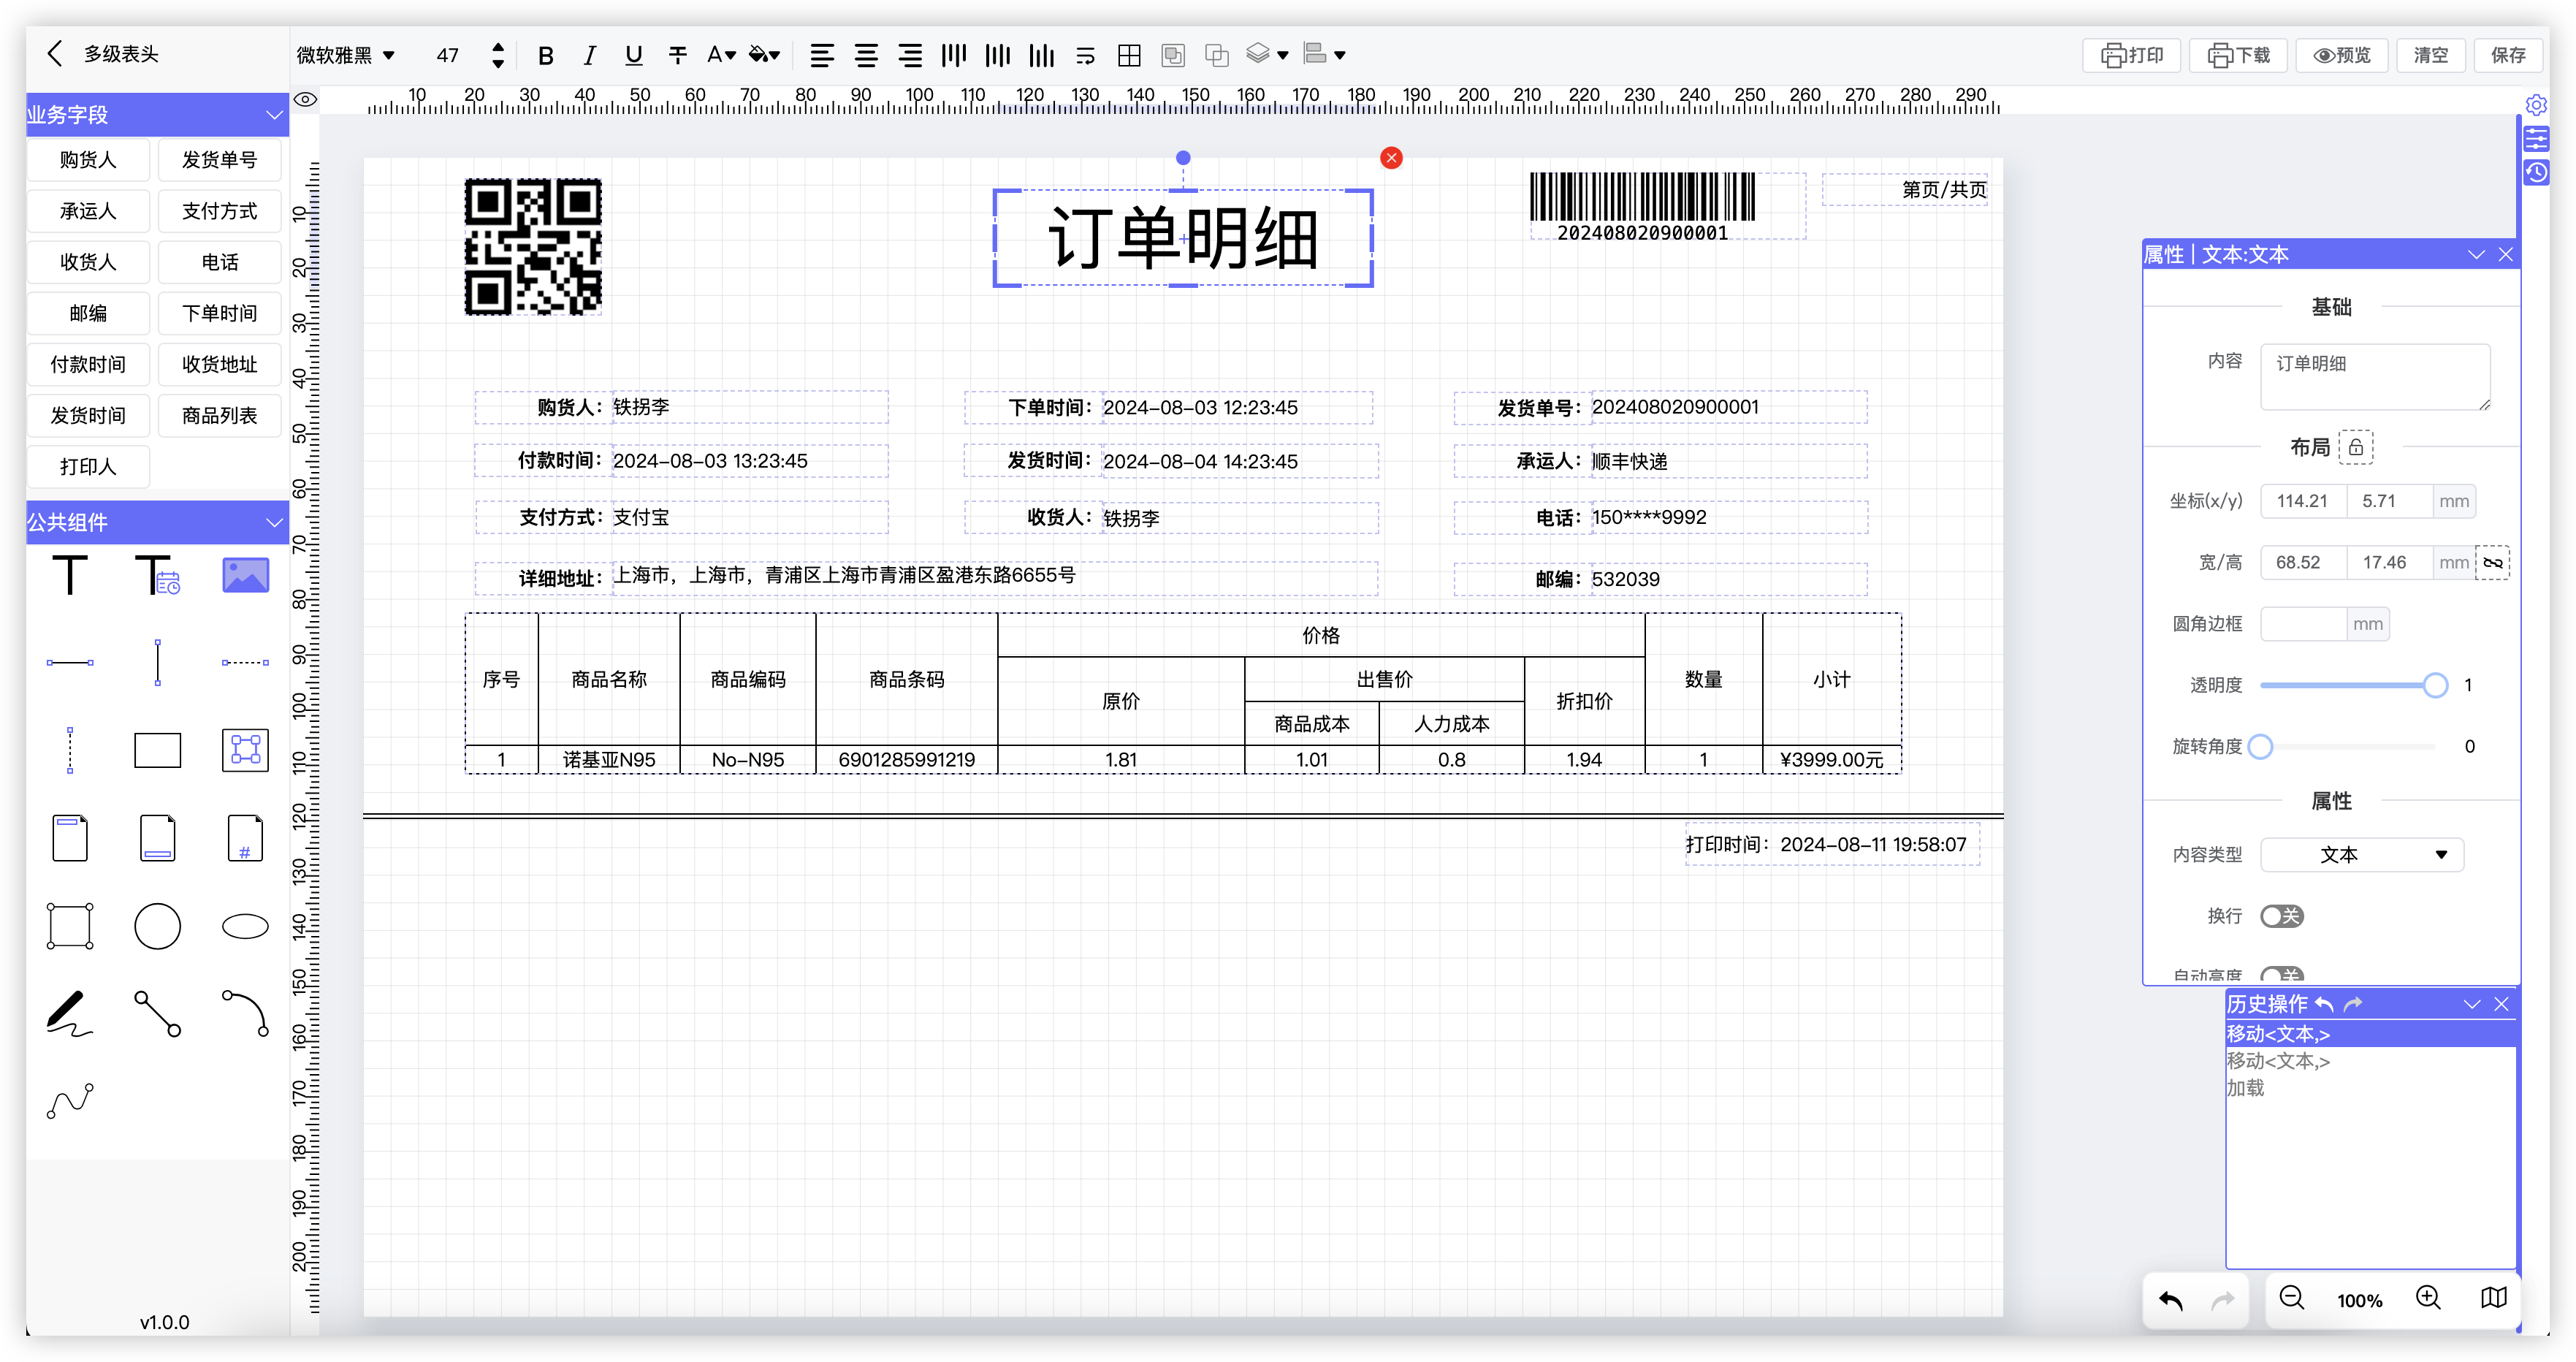Click the italic text icon

coord(589,56)
